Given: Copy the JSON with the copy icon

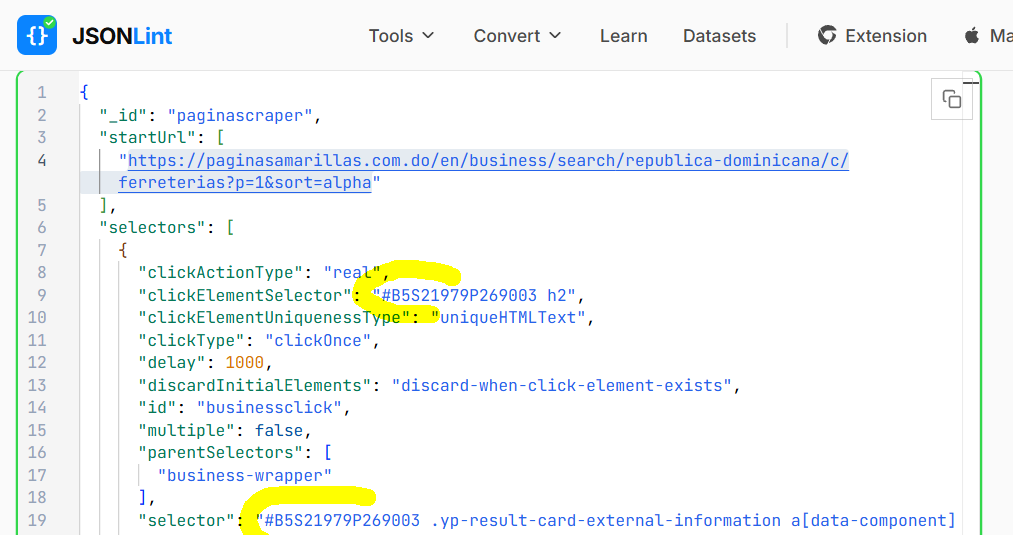Looking at the screenshot, I should (951, 99).
